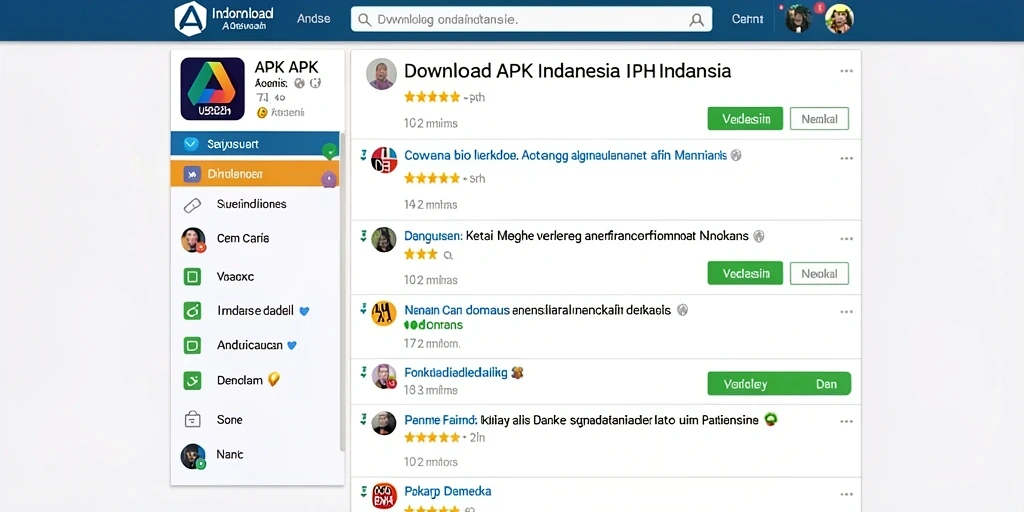Click Nemkal button in Download APK row

[x=819, y=119]
